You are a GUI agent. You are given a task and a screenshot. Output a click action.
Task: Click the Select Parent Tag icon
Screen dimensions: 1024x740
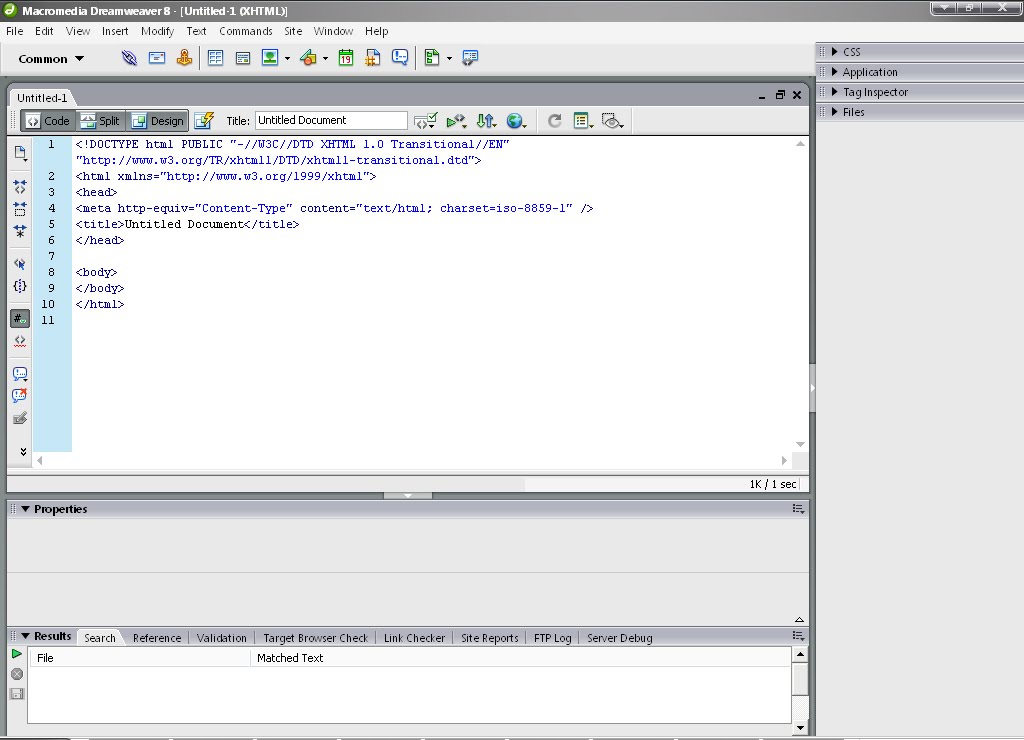[x=20, y=264]
